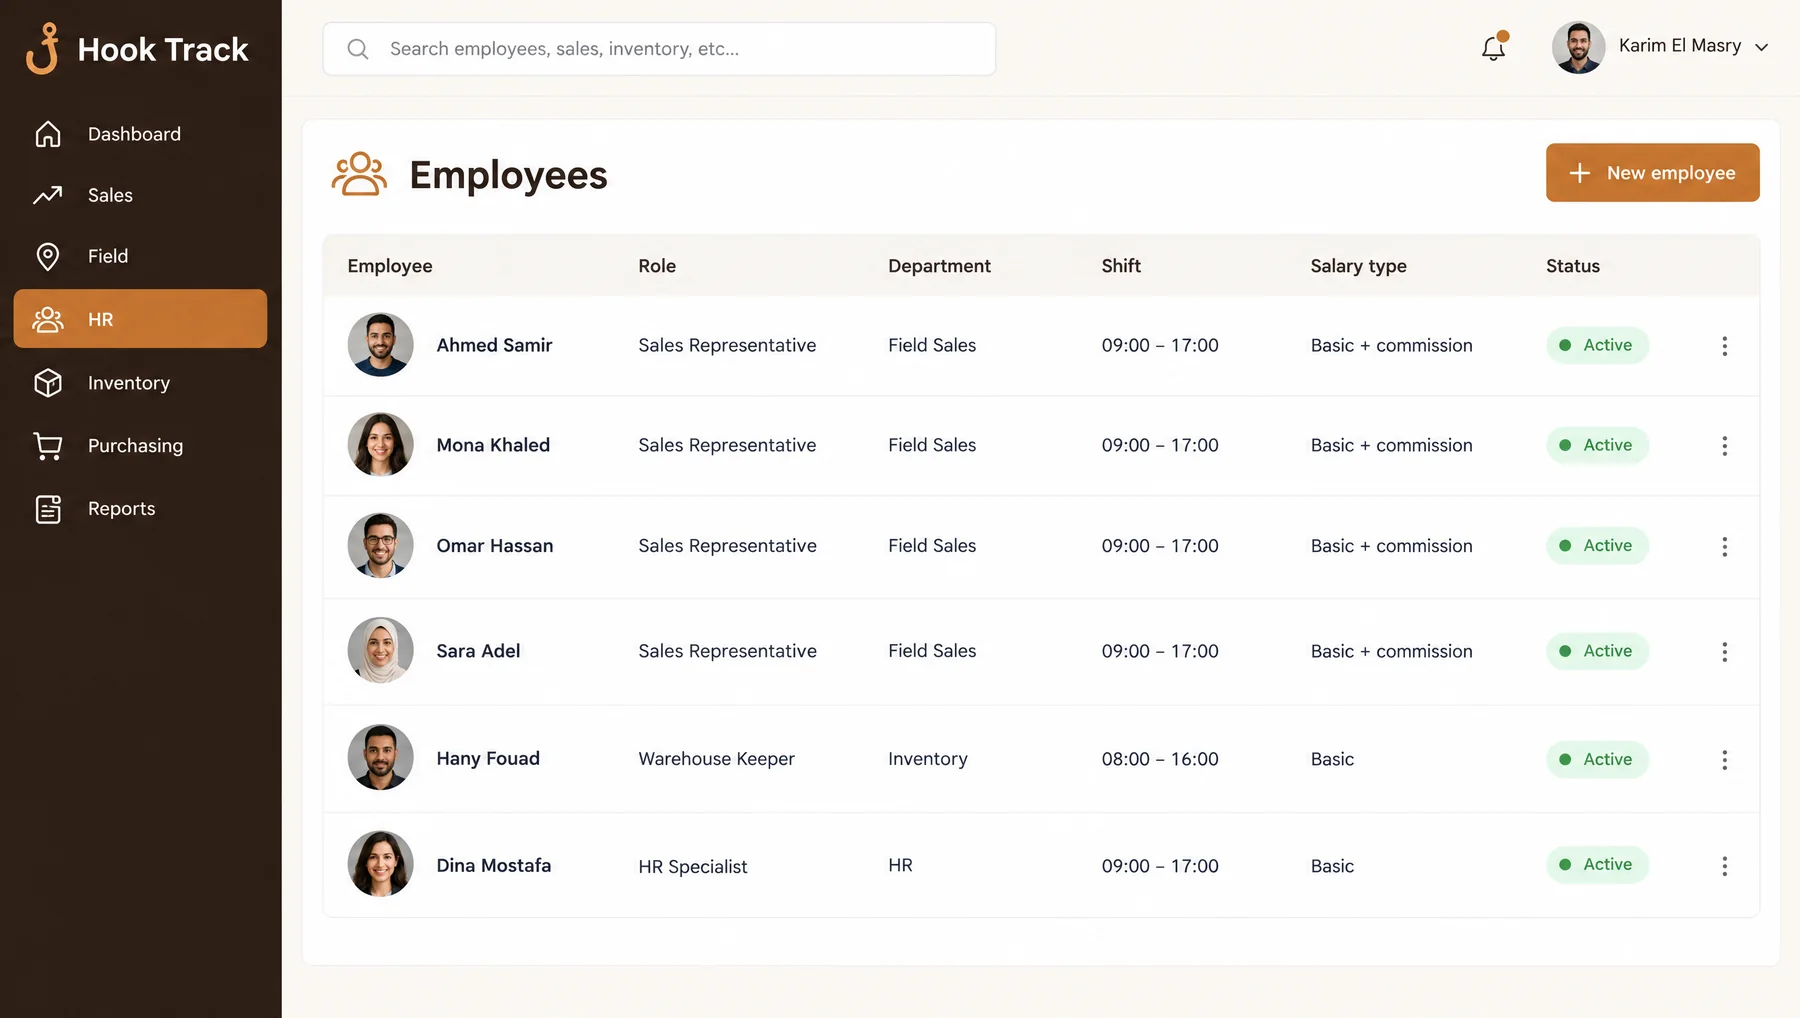Click the New employee button
The image size is (1800, 1018).
[1652, 173]
